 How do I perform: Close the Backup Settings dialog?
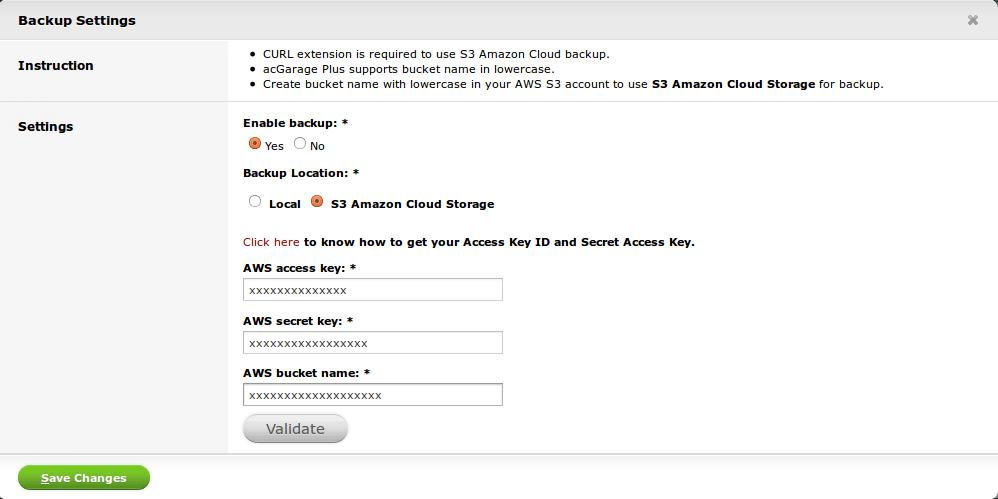tap(973, 20)
